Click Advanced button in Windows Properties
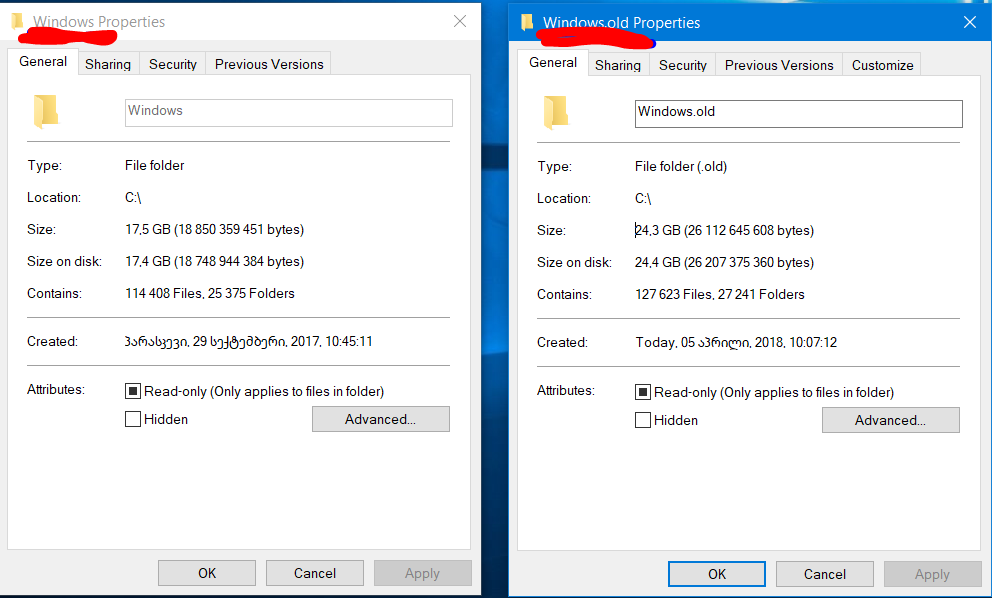Screen dimensions: 992x598 tap(381, 419)
